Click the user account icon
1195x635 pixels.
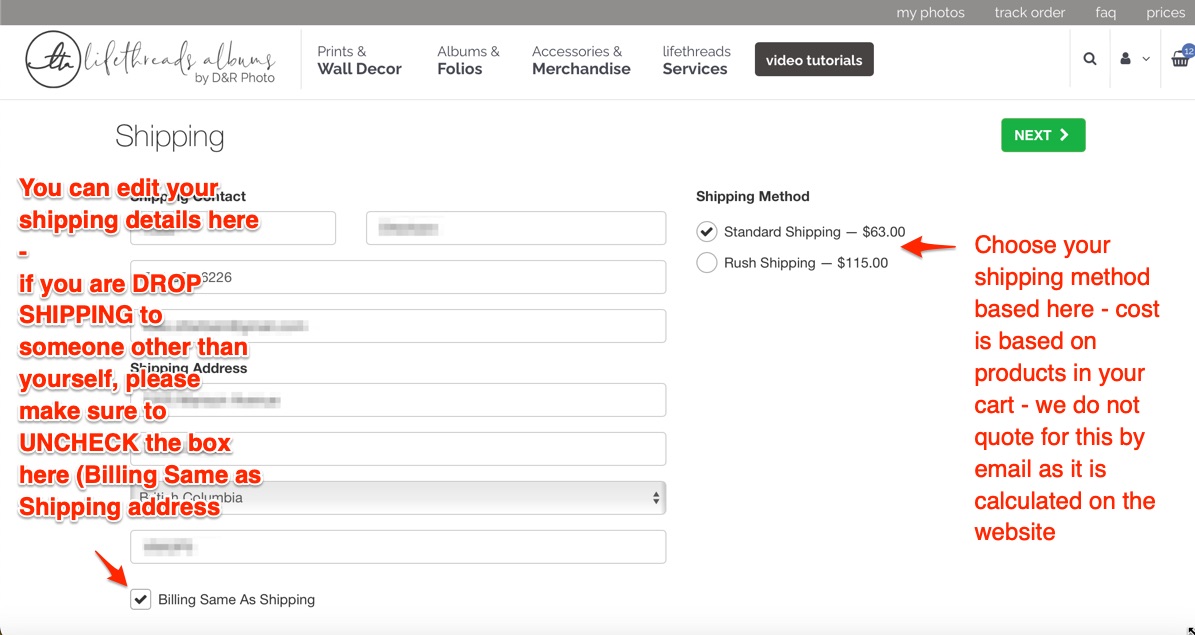pyautogui.click(x=1126, y=59)
